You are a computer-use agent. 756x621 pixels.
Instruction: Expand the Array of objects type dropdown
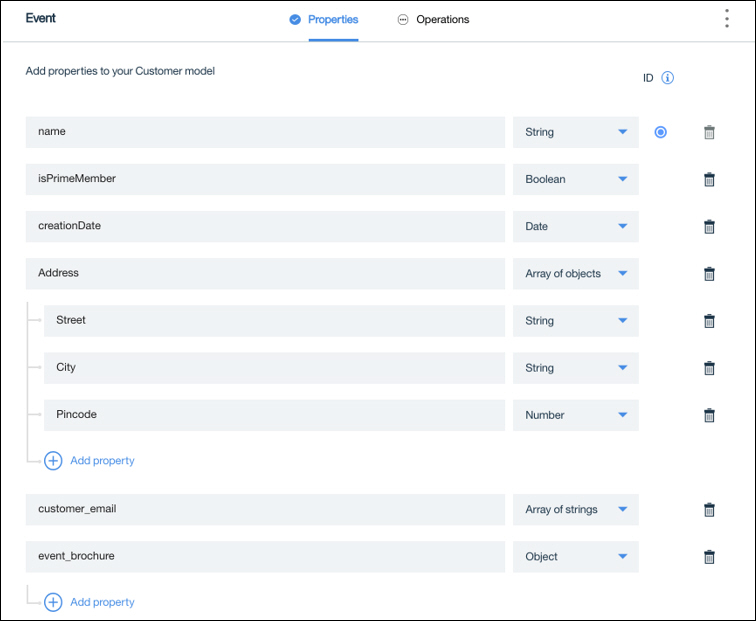pyautogui.click(x=576, y=274)
